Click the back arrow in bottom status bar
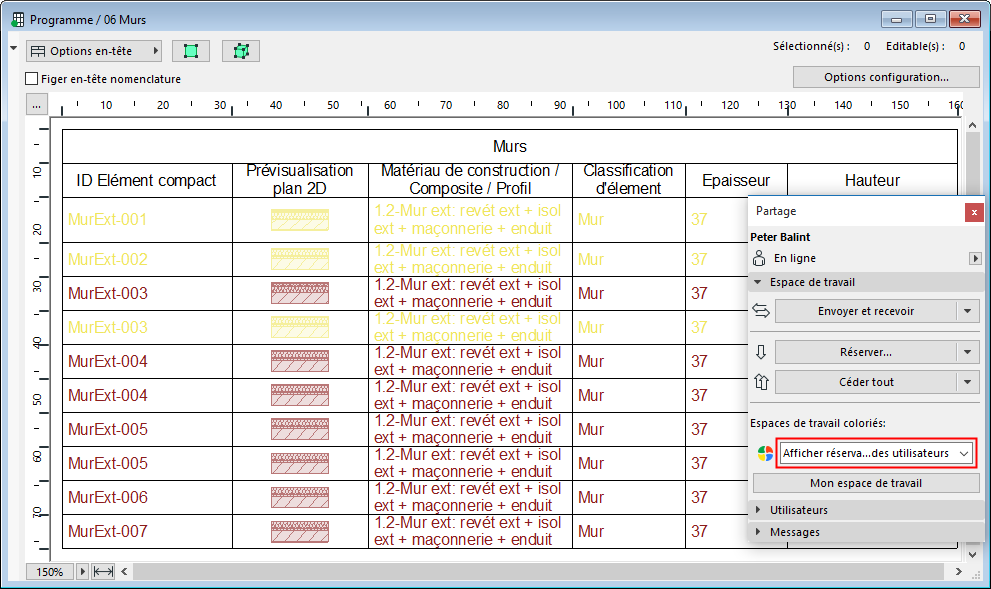This screenshot has width=991, height=589. [x=125, y=571]
